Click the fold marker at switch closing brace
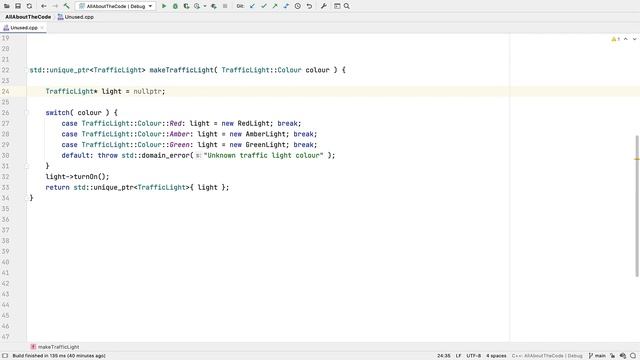This screenshot has height=360, width=640. [27, 166]
